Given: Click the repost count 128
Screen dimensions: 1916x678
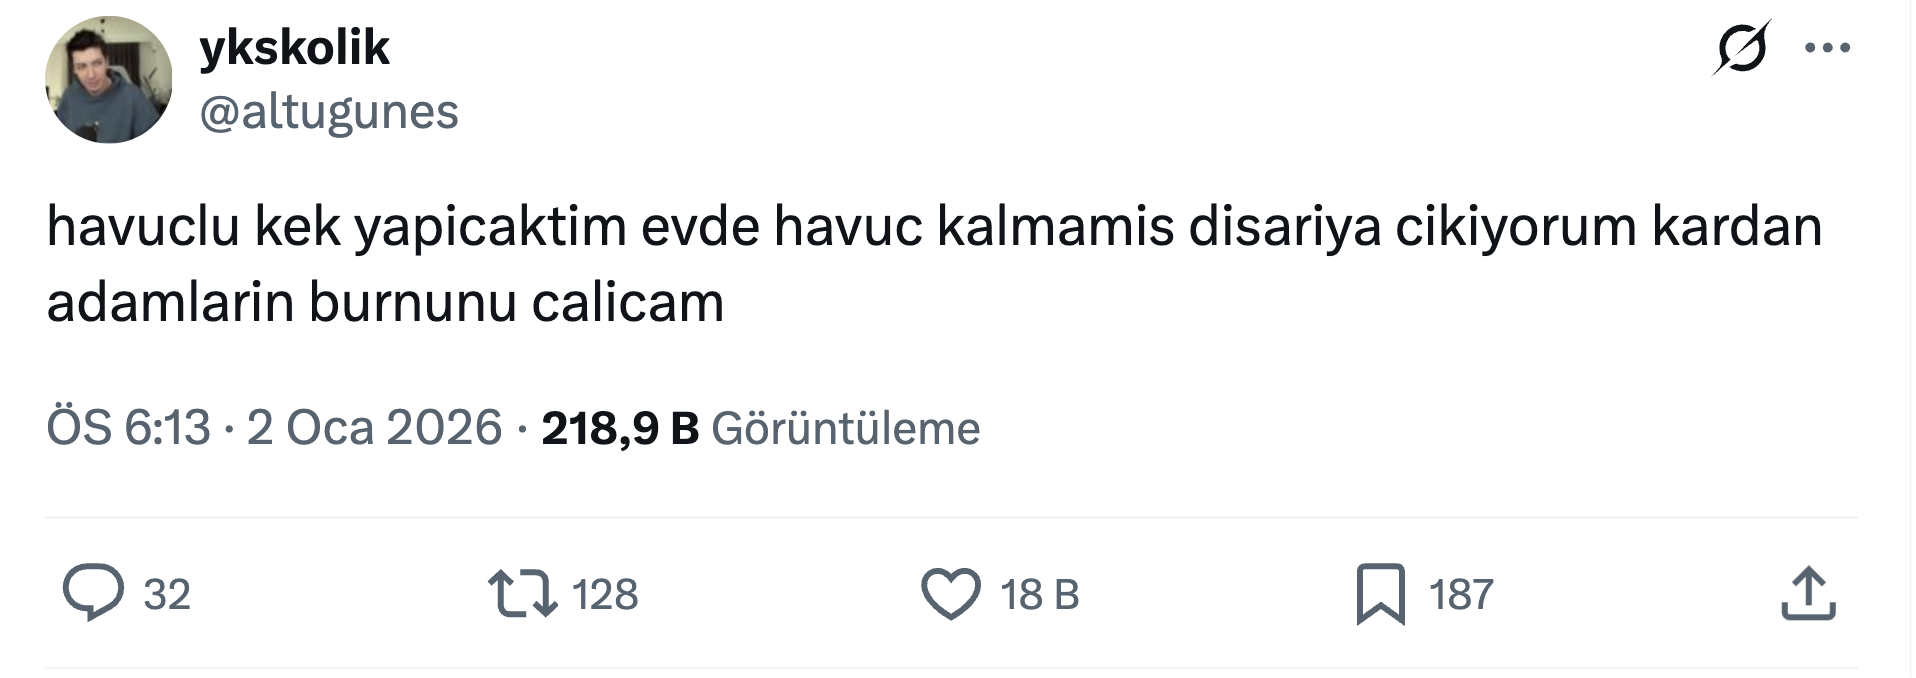Looking at the screenshot, I should [x=605, y=595].
